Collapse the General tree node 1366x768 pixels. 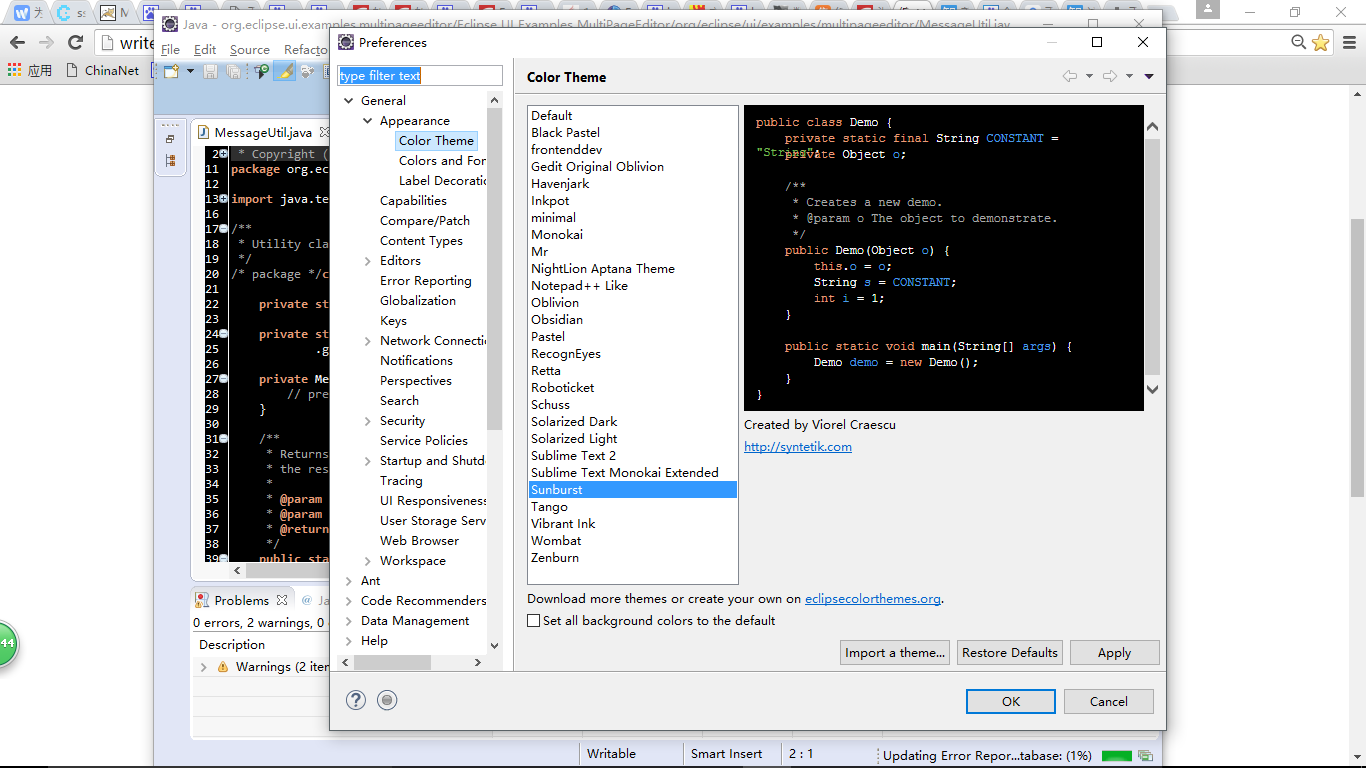pyautogui.click(x=349, y=101)
